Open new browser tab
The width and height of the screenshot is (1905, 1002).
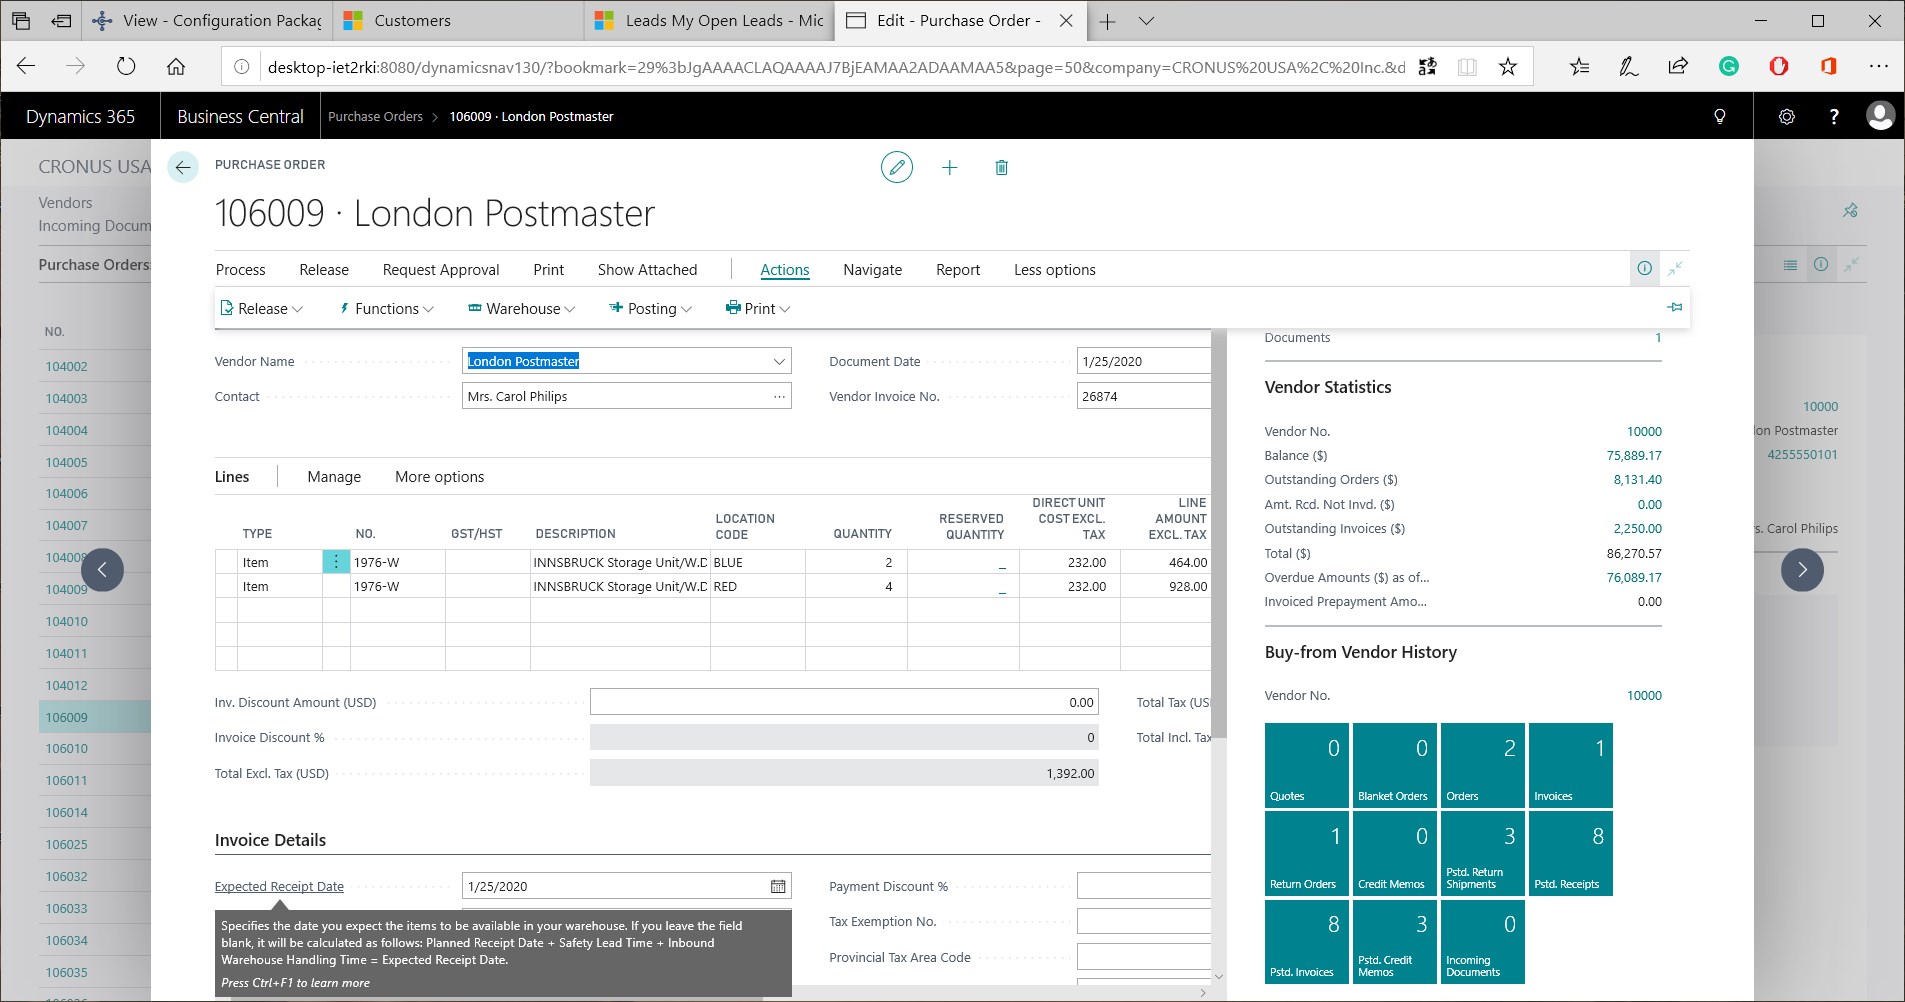1107,21
